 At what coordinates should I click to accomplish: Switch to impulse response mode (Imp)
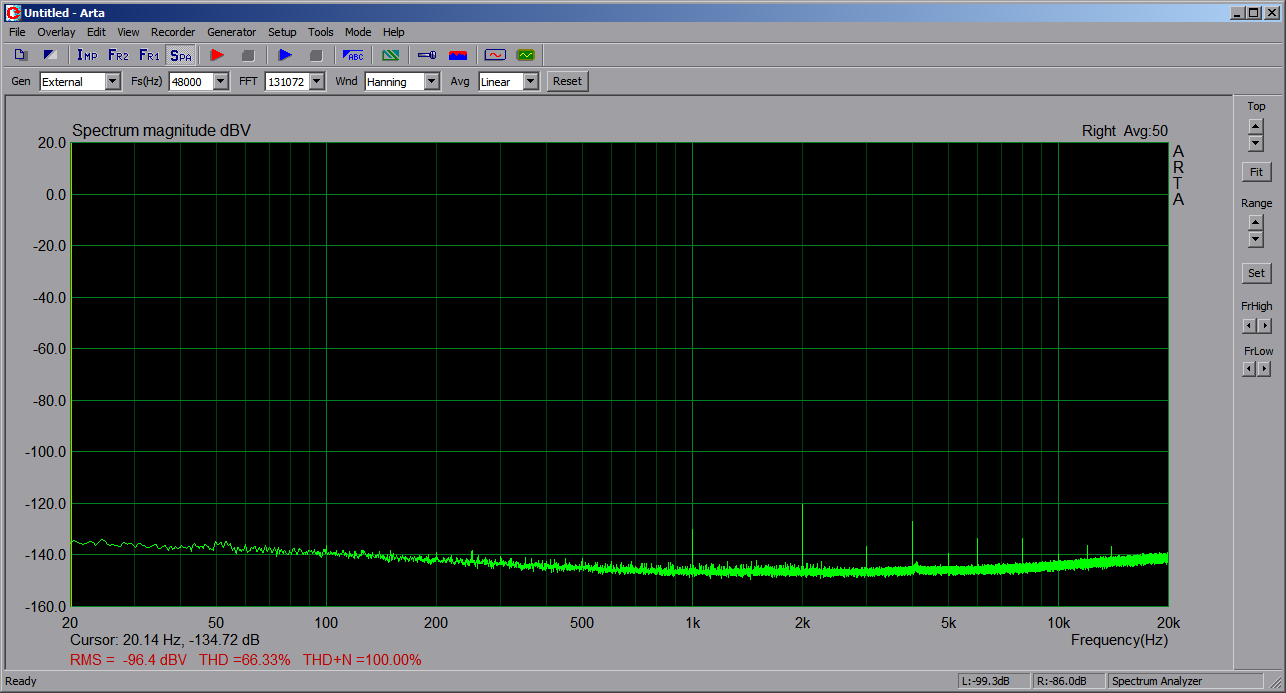pyautogui.click(x=87, y=55)
